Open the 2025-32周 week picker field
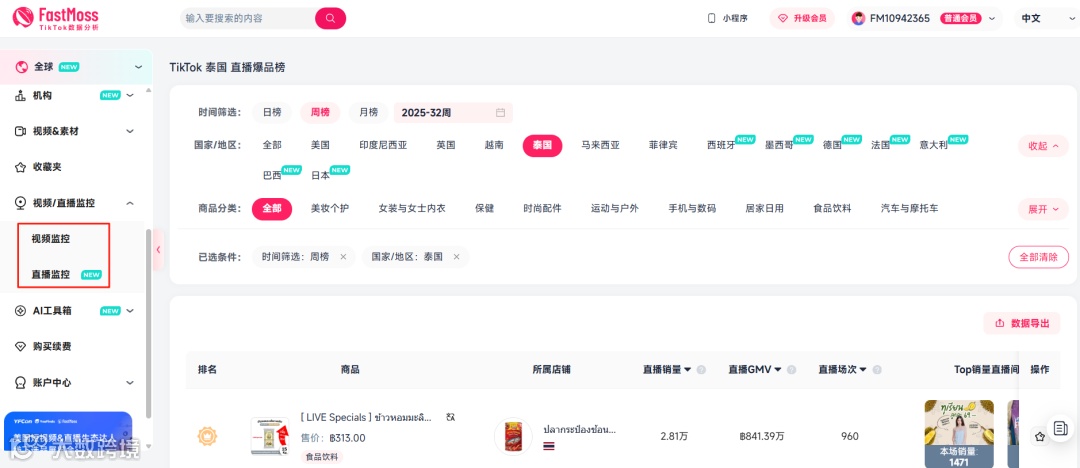 coord(453,112)
